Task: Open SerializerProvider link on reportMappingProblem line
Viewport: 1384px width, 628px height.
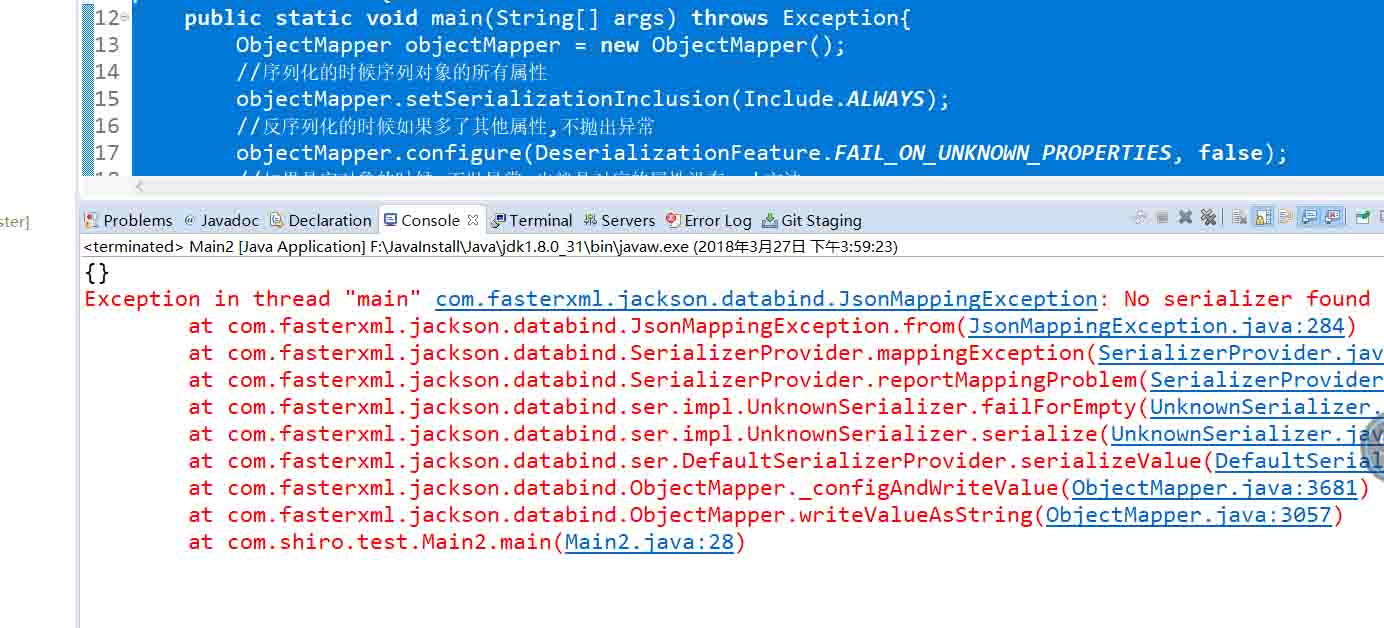Action: tap(1267, 380)
